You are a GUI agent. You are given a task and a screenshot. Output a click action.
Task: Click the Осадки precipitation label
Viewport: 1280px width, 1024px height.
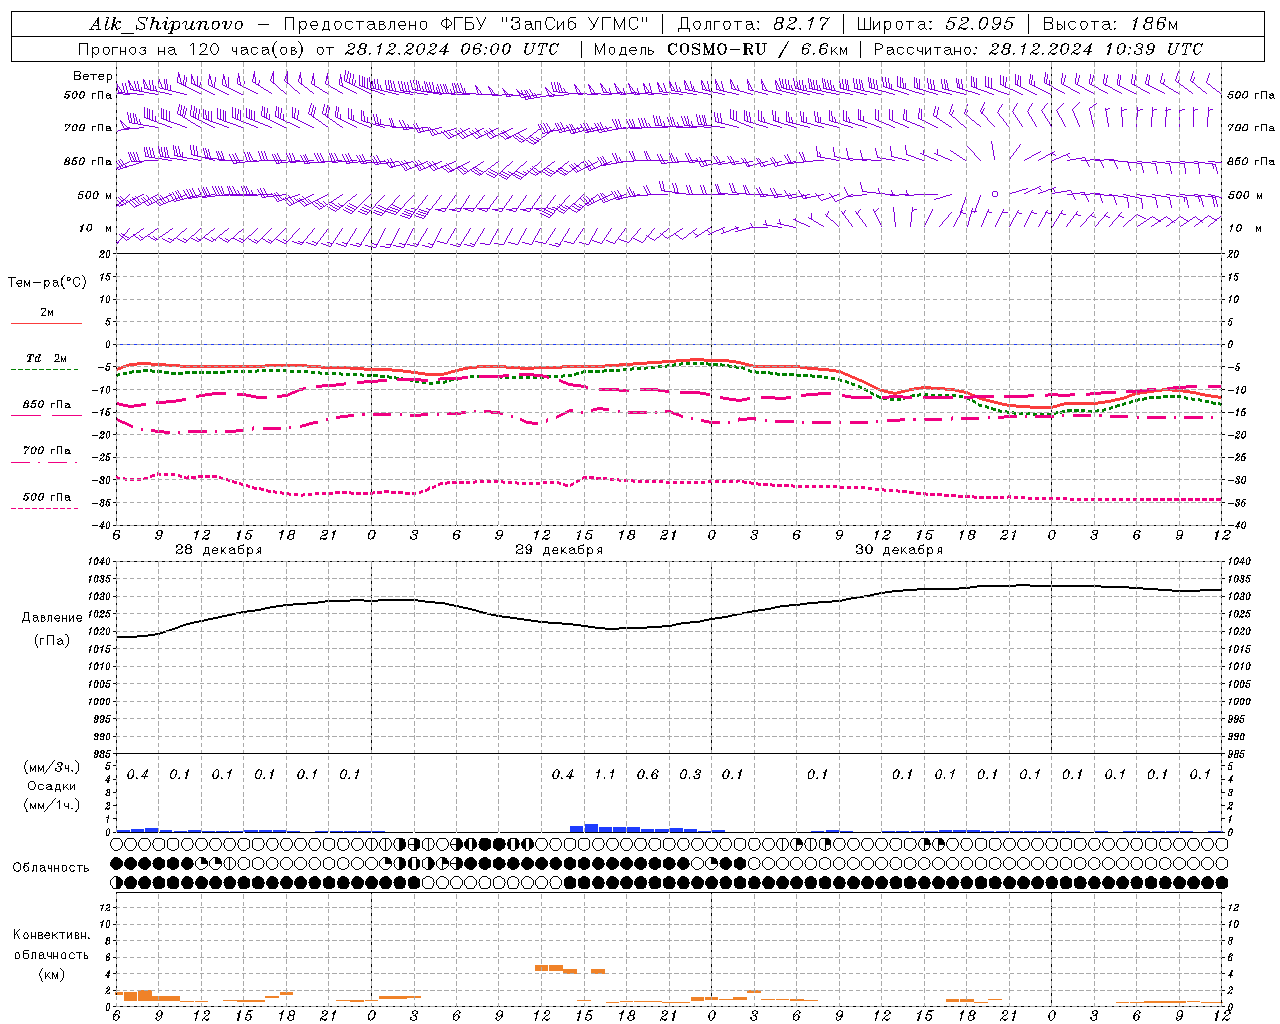coord(51,786)
